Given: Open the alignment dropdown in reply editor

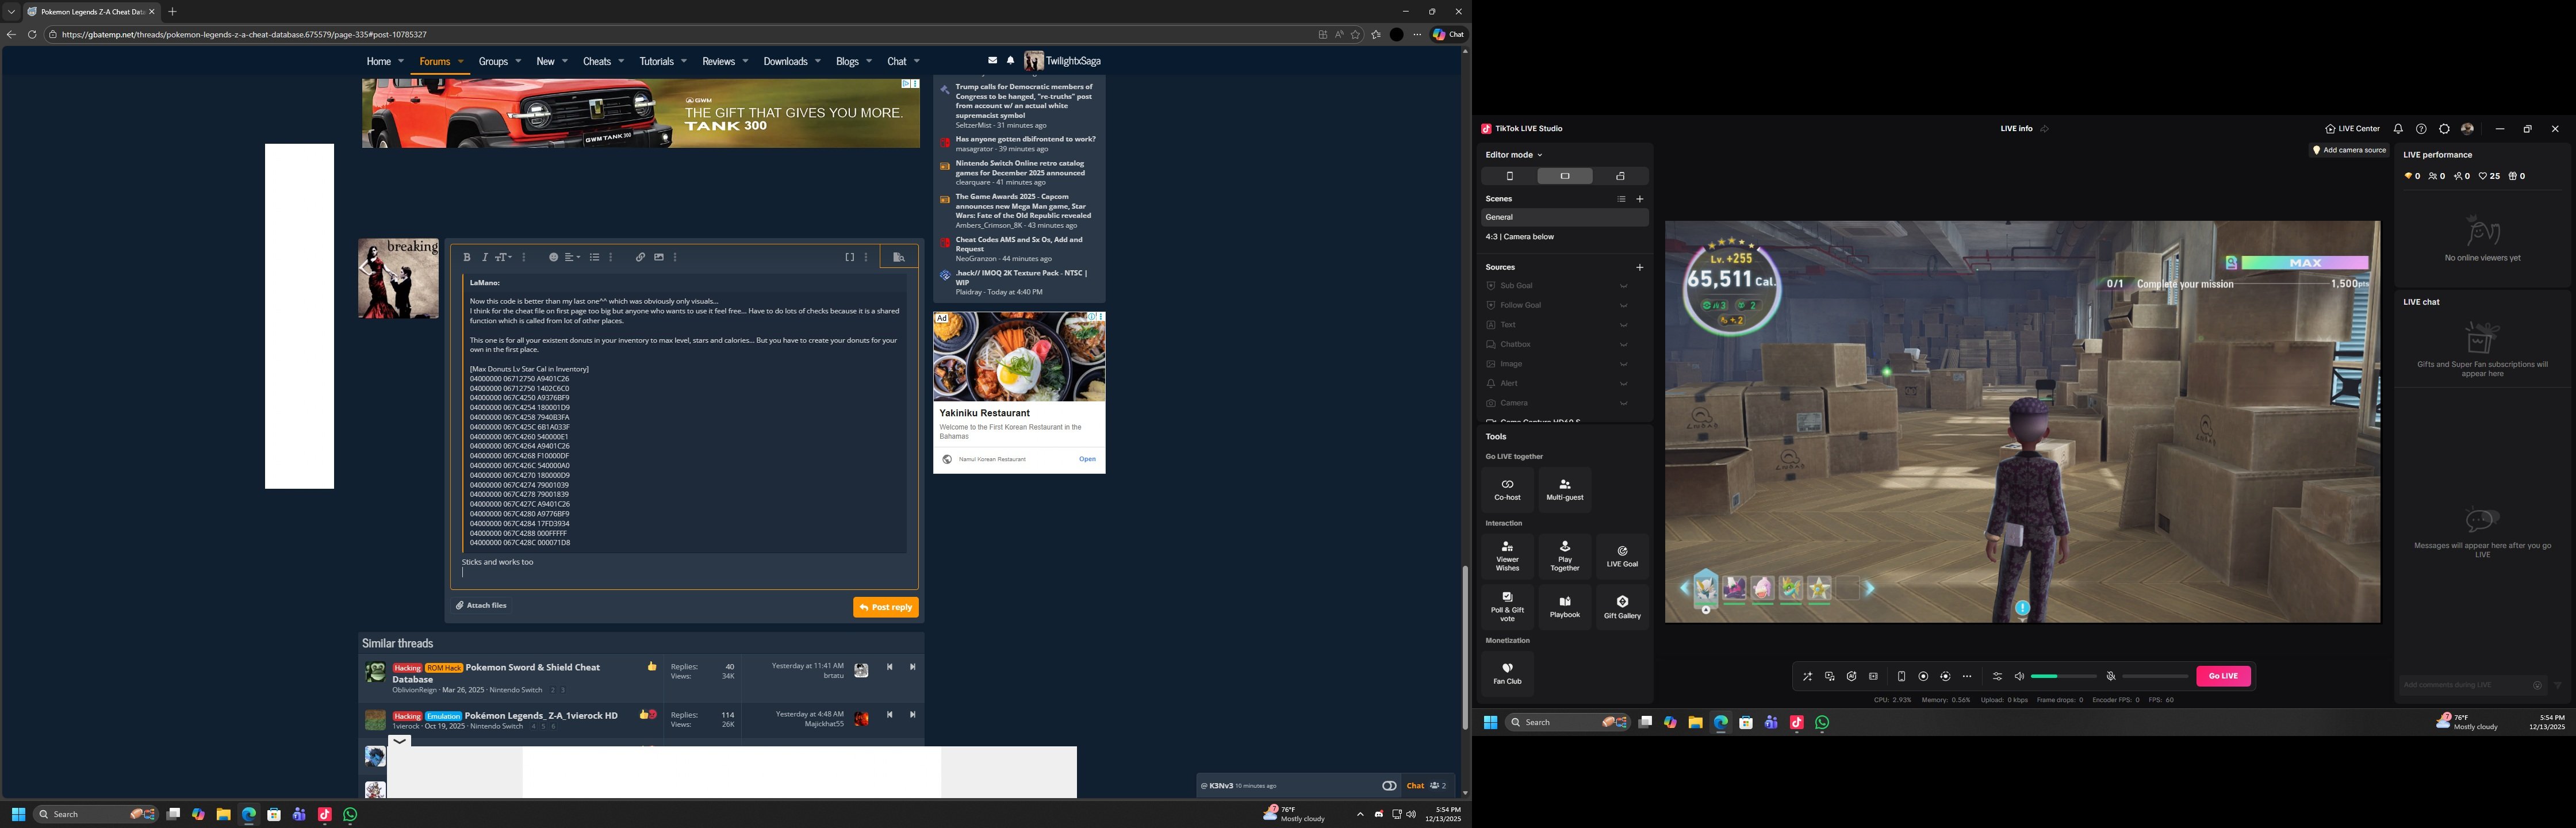Looking at the screenshot, I should pyautogui.click(x=572, y=257).
